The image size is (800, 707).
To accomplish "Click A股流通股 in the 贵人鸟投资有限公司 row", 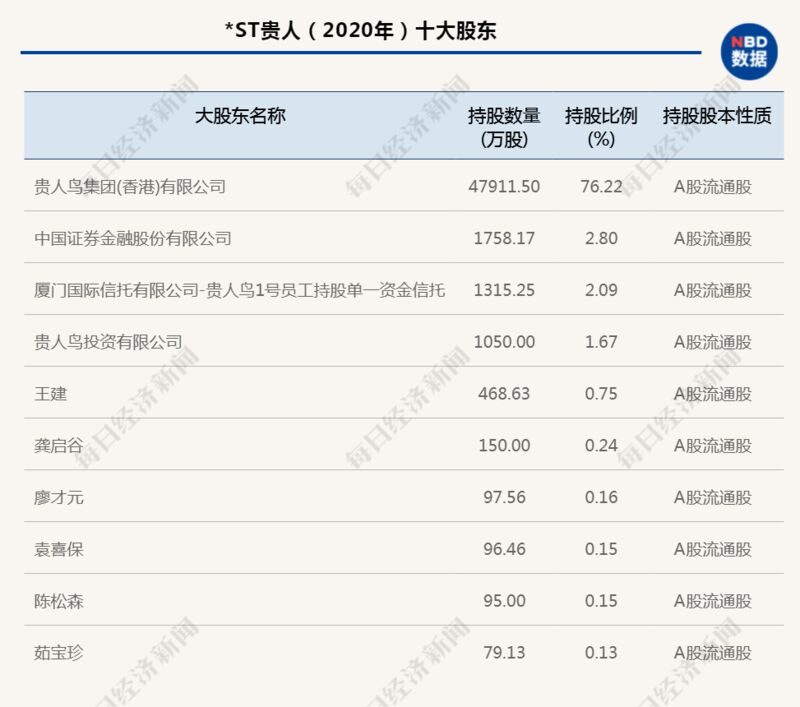I will pyautogui.click(x=713, y=342).
